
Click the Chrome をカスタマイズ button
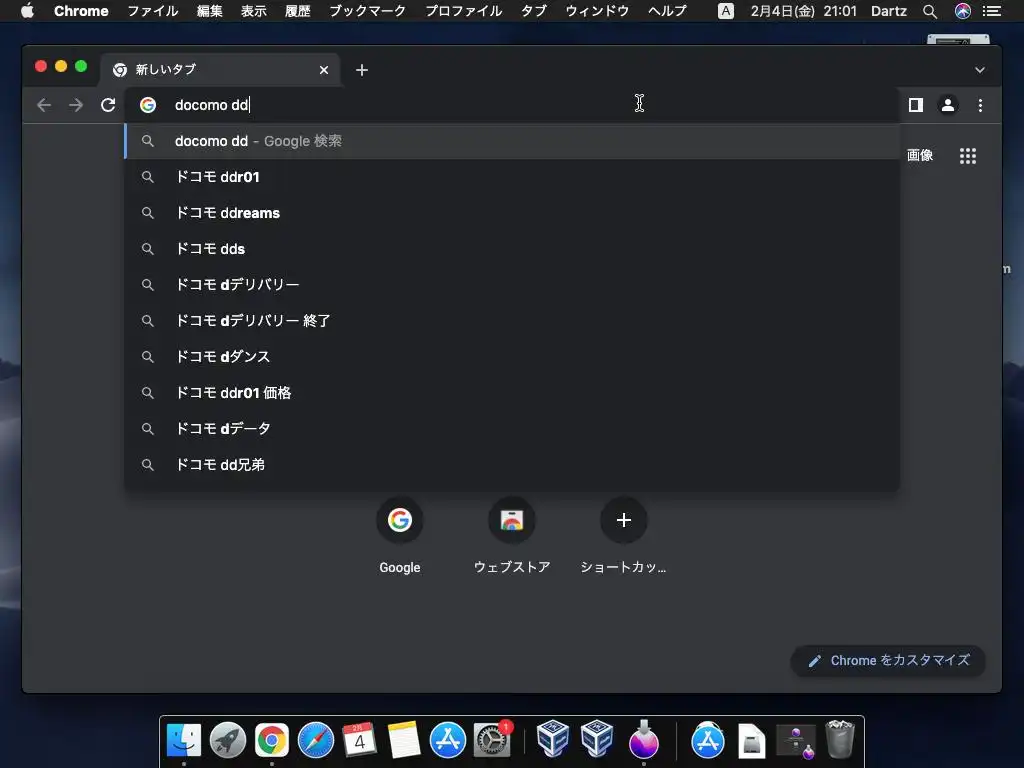click(888, 661)
